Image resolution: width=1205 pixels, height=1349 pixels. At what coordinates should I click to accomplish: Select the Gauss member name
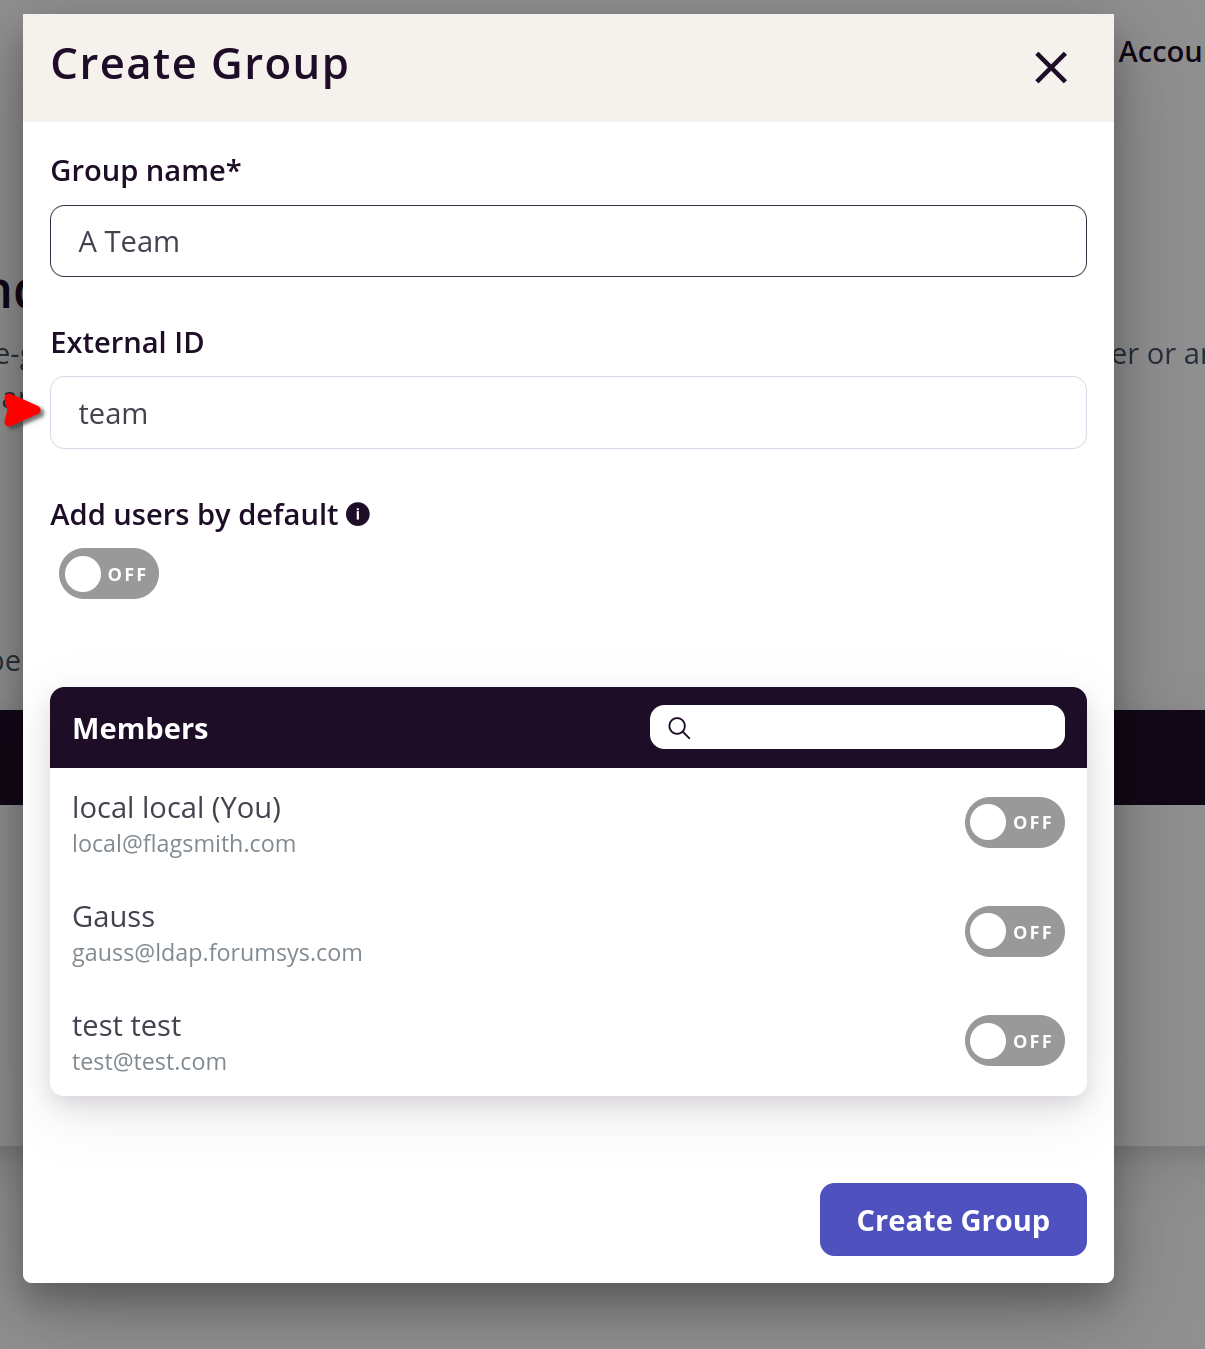coord(114,917)
